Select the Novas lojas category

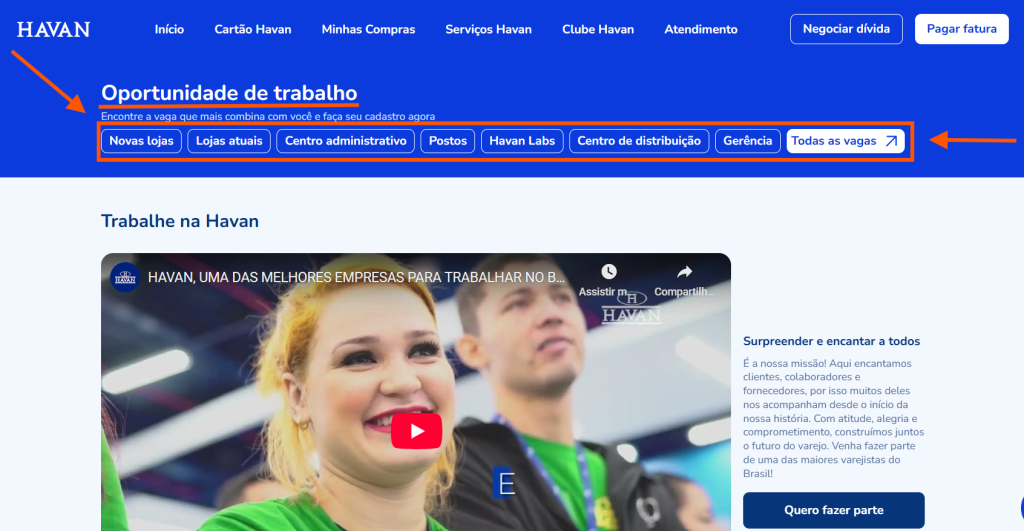141,141
